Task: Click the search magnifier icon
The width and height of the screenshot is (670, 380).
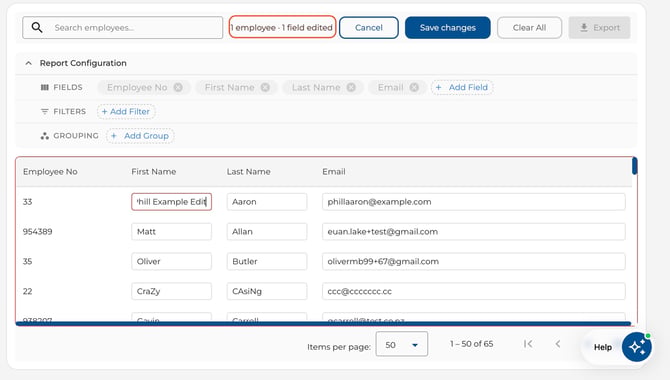Action: tap(37, 28)
